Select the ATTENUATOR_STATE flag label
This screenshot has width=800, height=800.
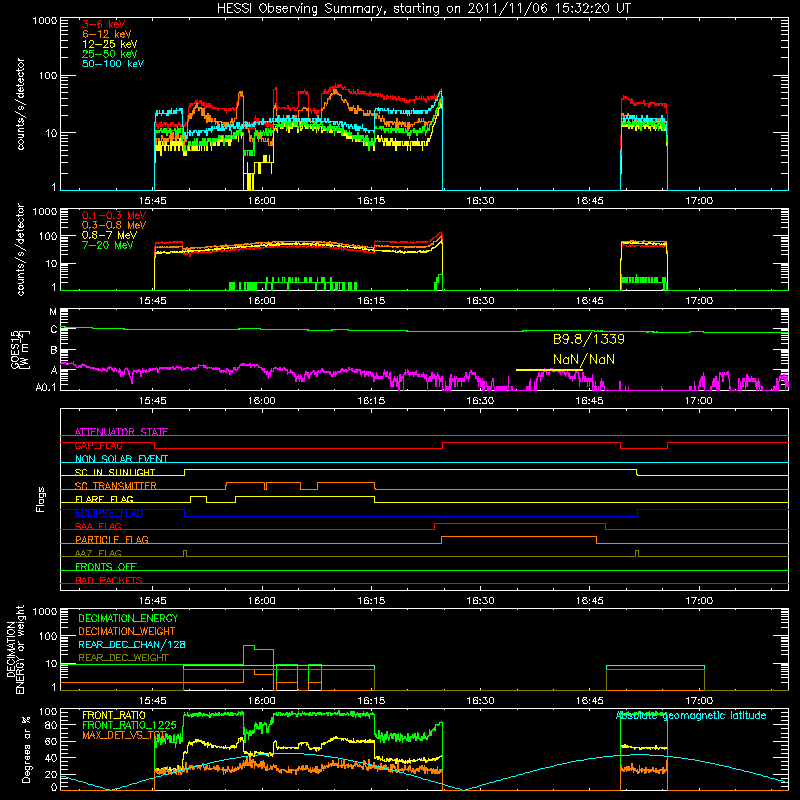(x=121, y=432)
